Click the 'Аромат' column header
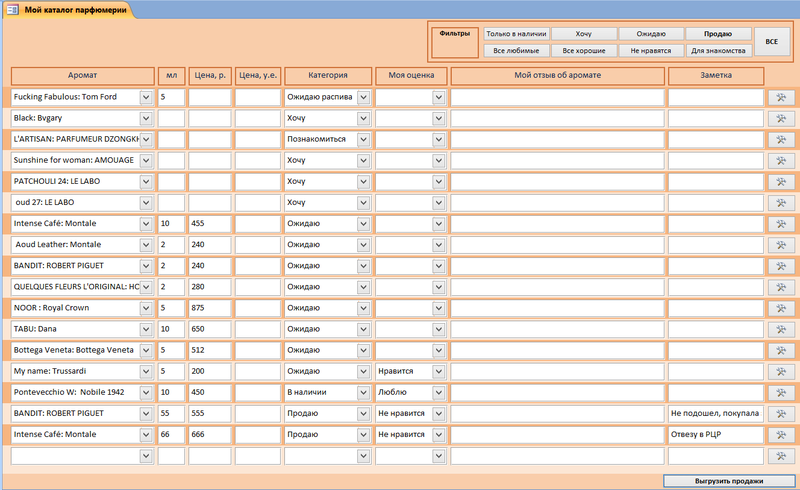This screenshot has height=490, width=800. pos(83,76)
